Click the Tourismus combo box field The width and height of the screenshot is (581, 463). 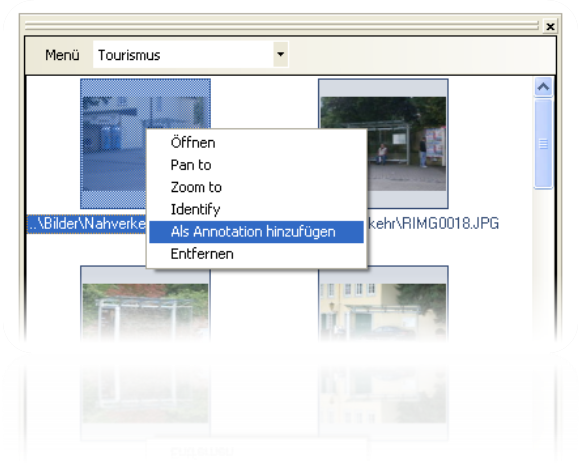(x=190, y=55)
